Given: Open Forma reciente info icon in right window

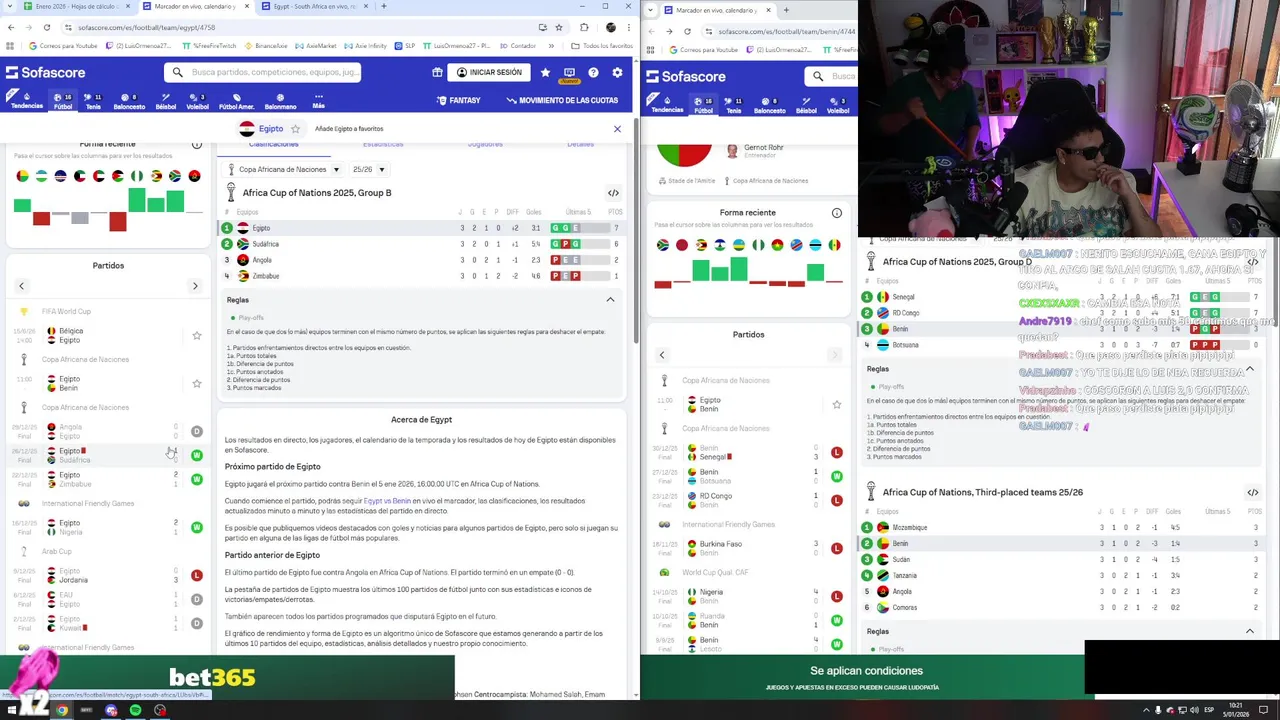Looking at the screenshot, I should [x=837, y=213].
